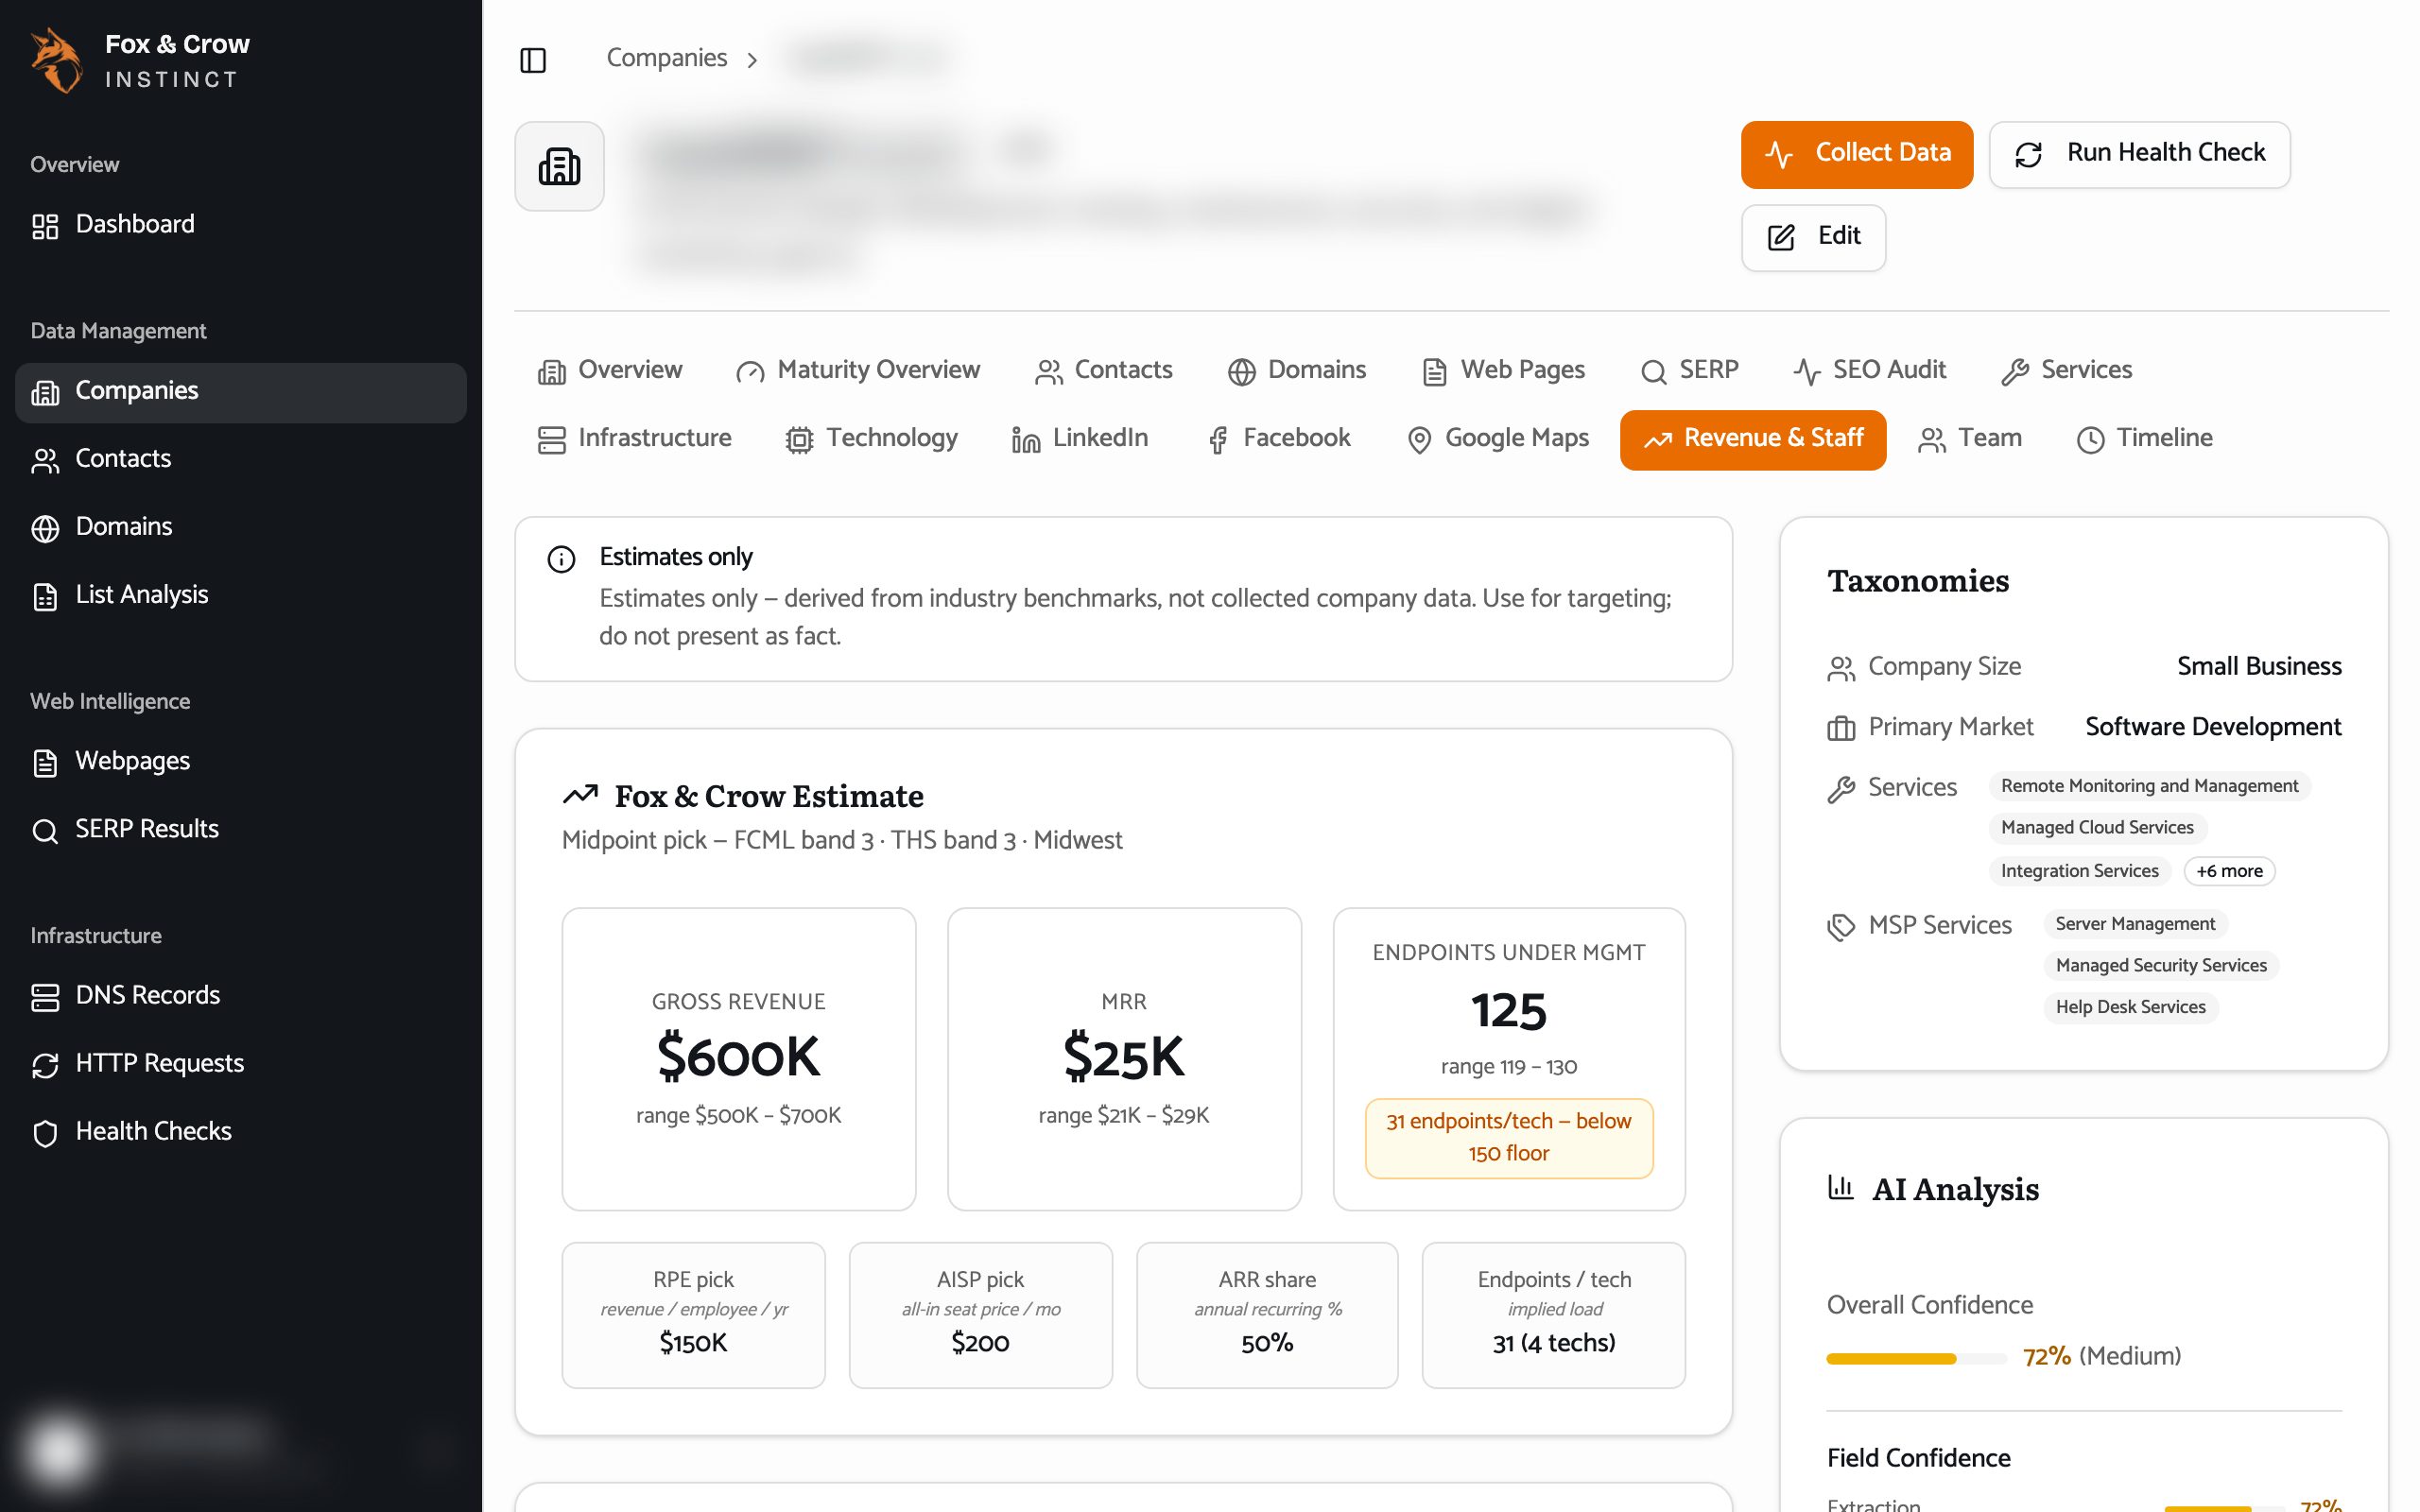Image resolution: width=2420 pixels, height=1512 pixels.
Task: Click the Server Management tag
Action: click(x=2135, y=924)
